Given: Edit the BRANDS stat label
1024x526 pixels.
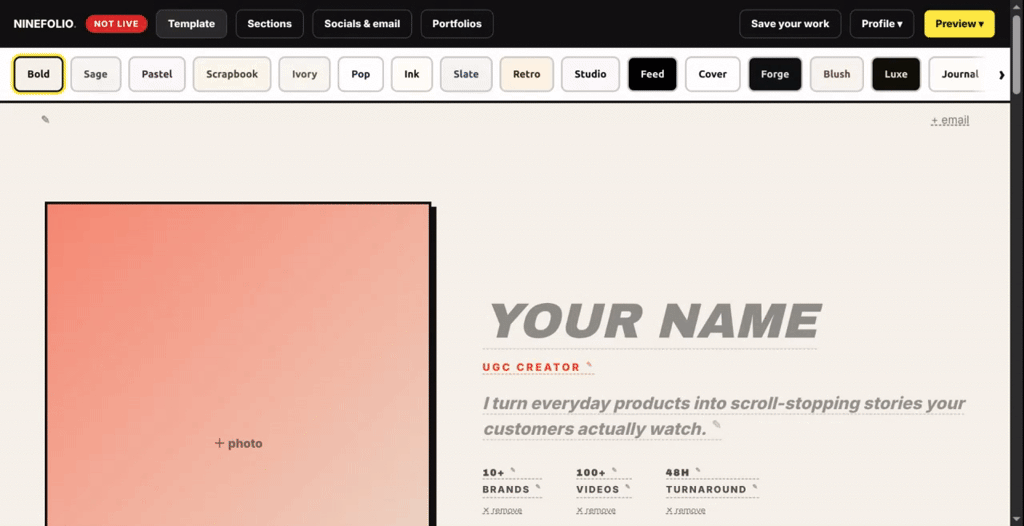Looking at the screenshot, I should tap(506, 489).
